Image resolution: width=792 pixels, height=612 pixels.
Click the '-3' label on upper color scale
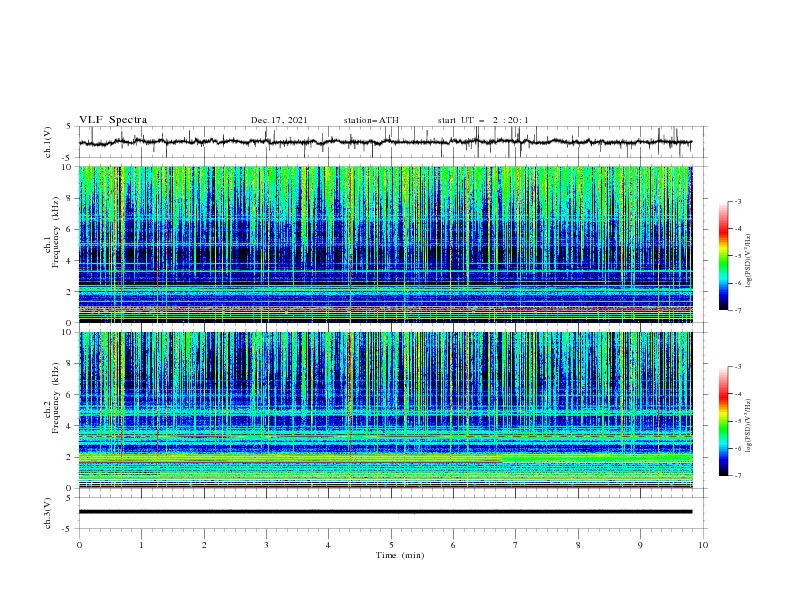click(x=738, y=201)
